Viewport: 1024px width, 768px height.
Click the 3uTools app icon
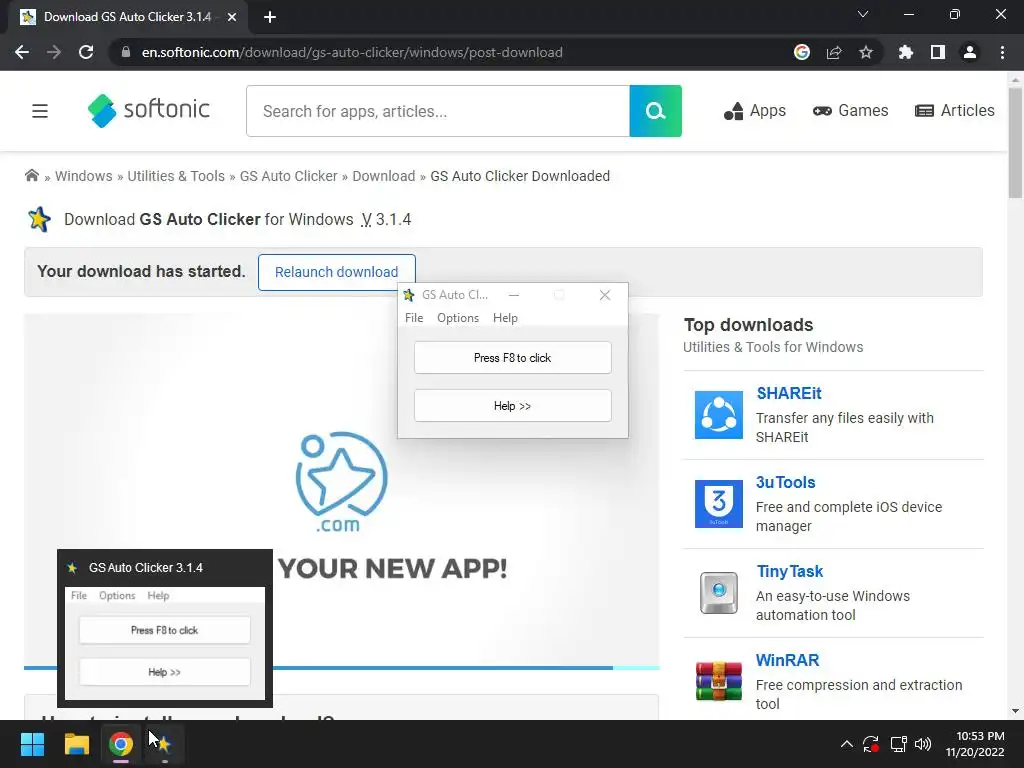point(718,504)
